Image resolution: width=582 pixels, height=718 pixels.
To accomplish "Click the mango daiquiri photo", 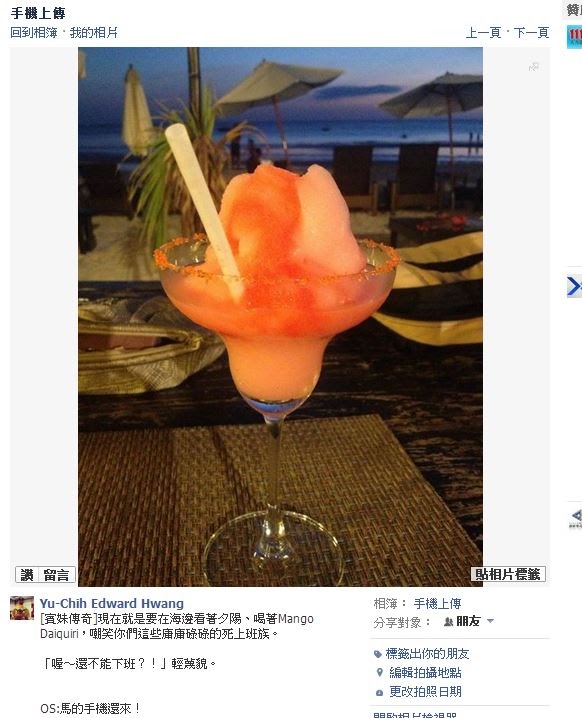I will [280, 316].
